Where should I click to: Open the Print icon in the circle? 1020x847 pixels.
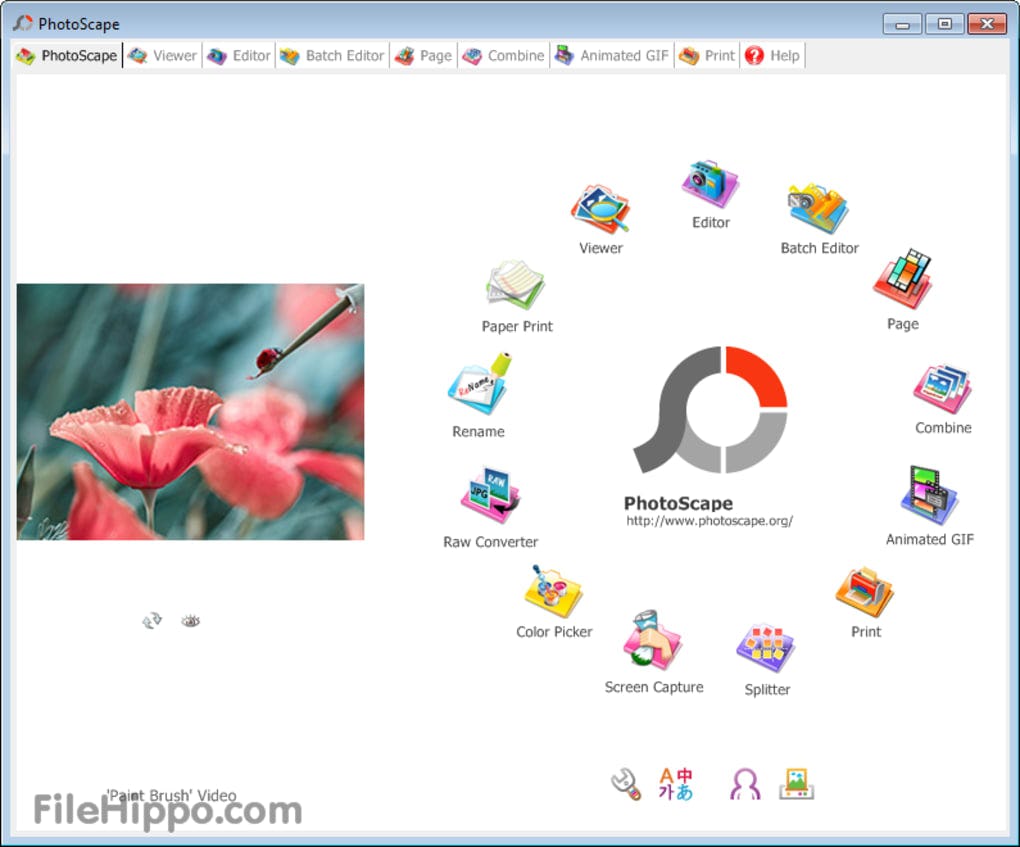click(x=865, y=592)
